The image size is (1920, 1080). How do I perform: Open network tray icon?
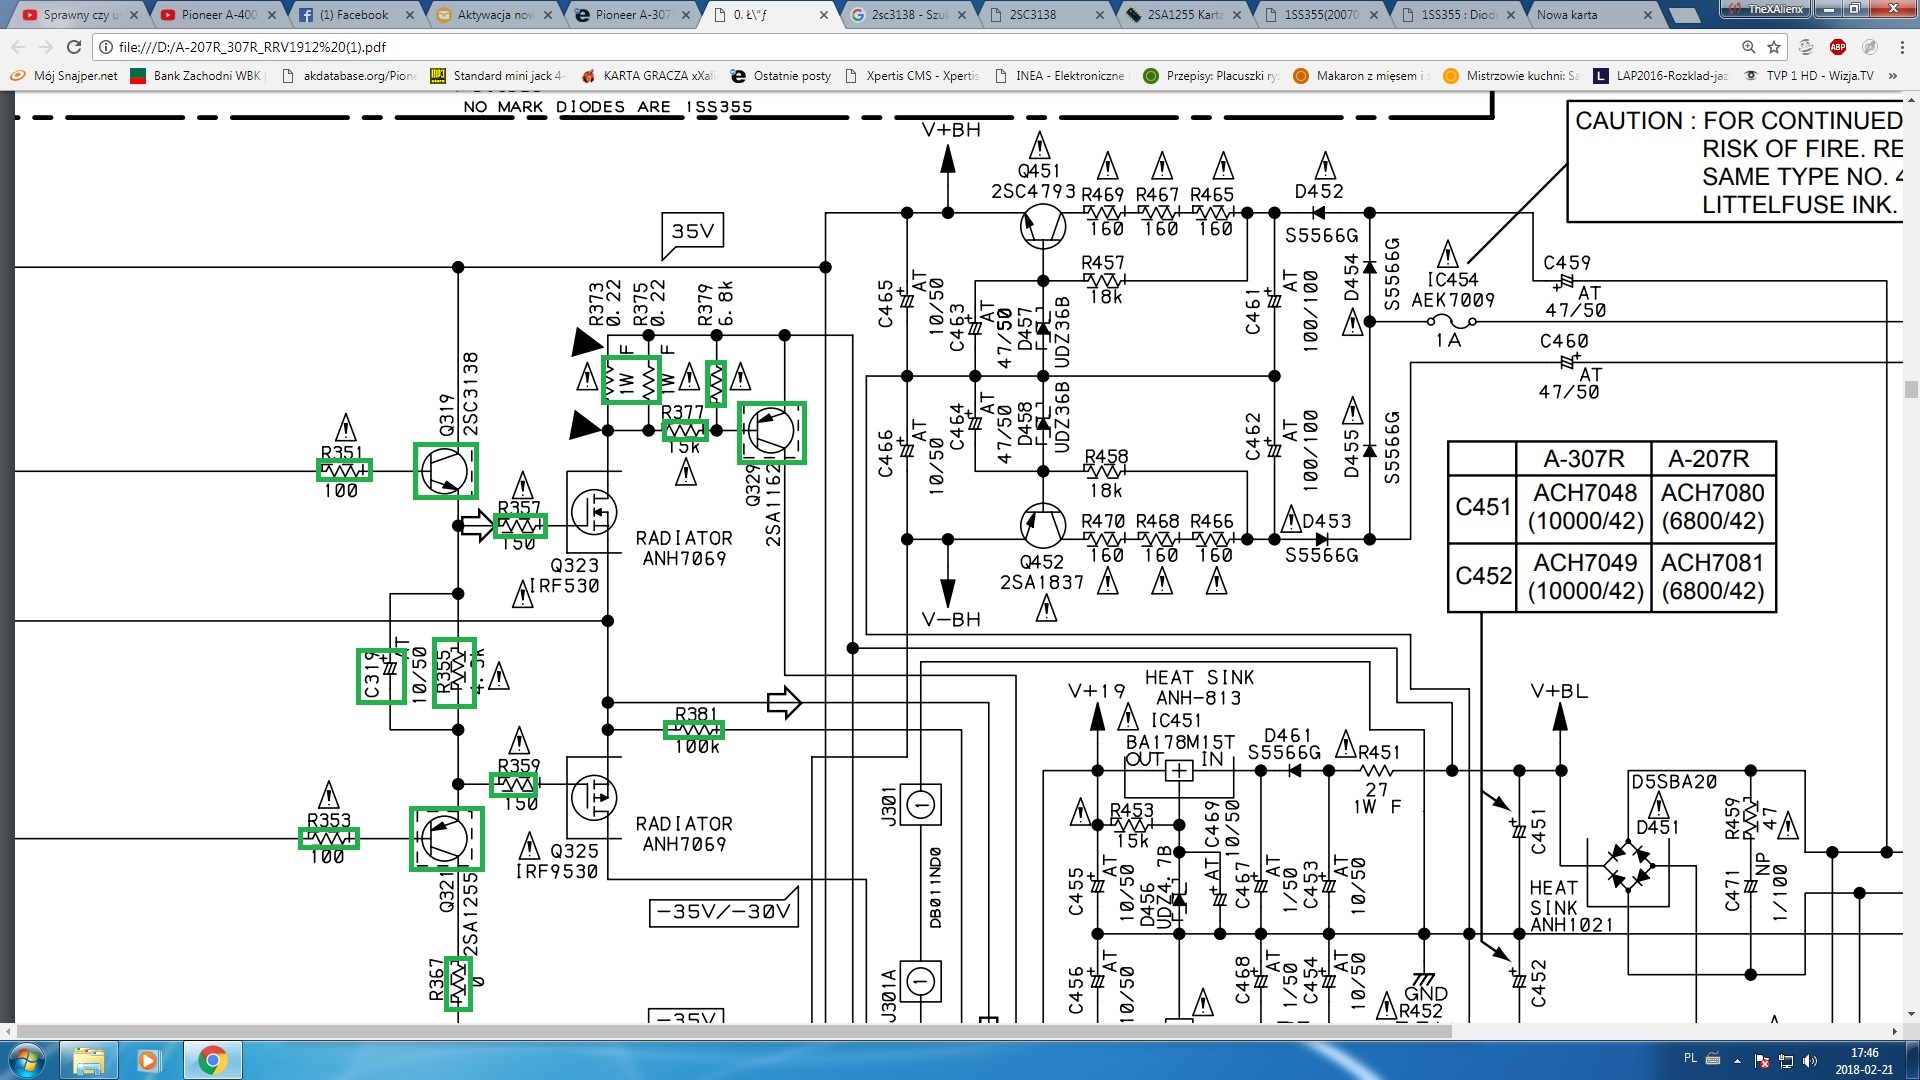(x=1785, y=1061)
